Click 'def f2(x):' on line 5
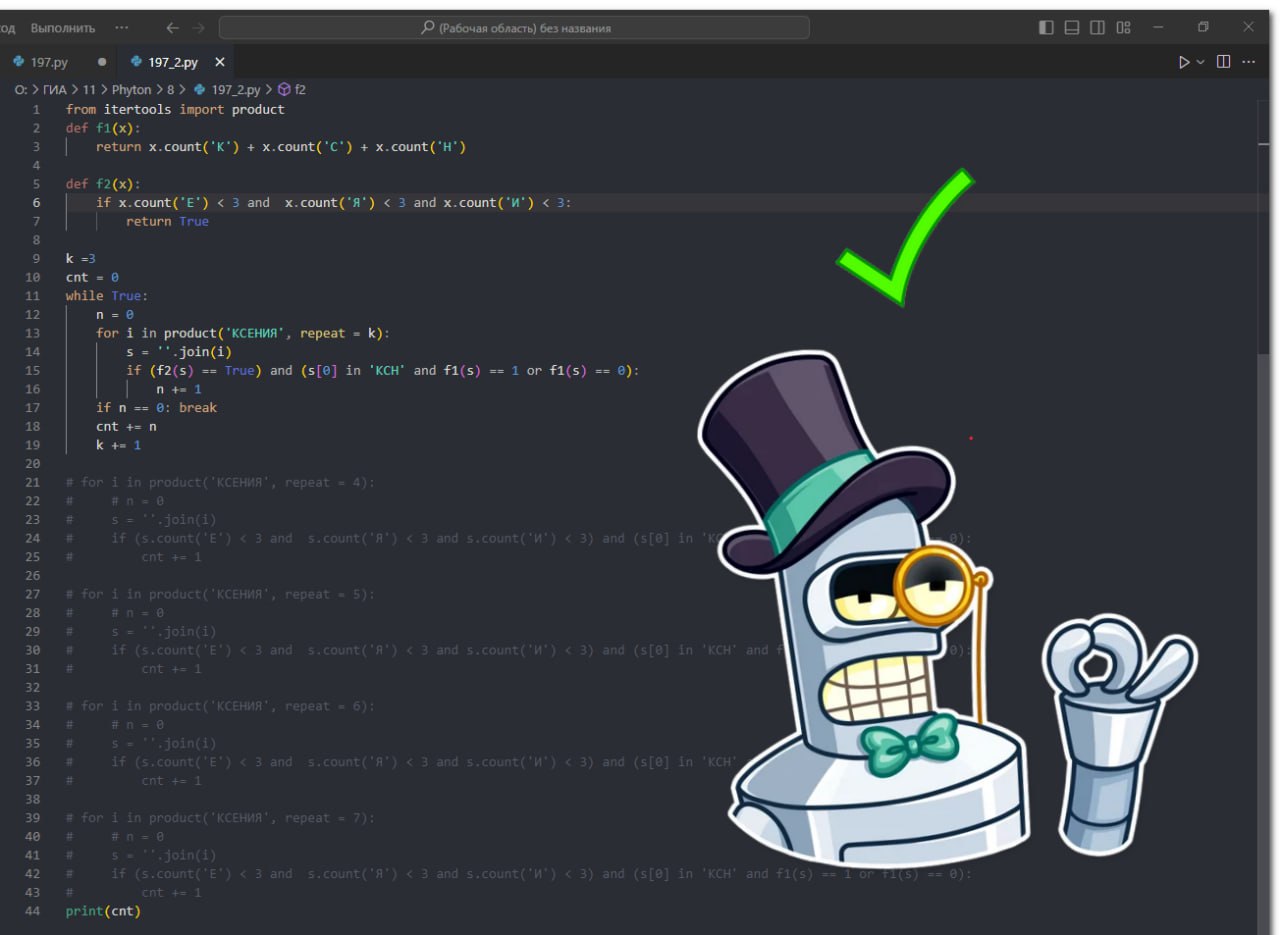Image resolution: width=1280 pixels, height=935 pixels. coord(103,184)
